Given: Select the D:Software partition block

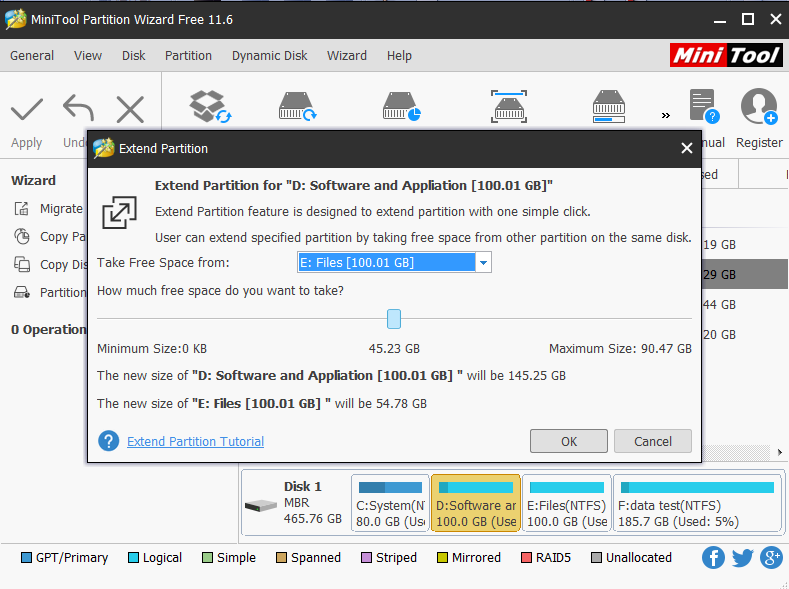Looking at the screenshot, I should (x=476, y=502).
